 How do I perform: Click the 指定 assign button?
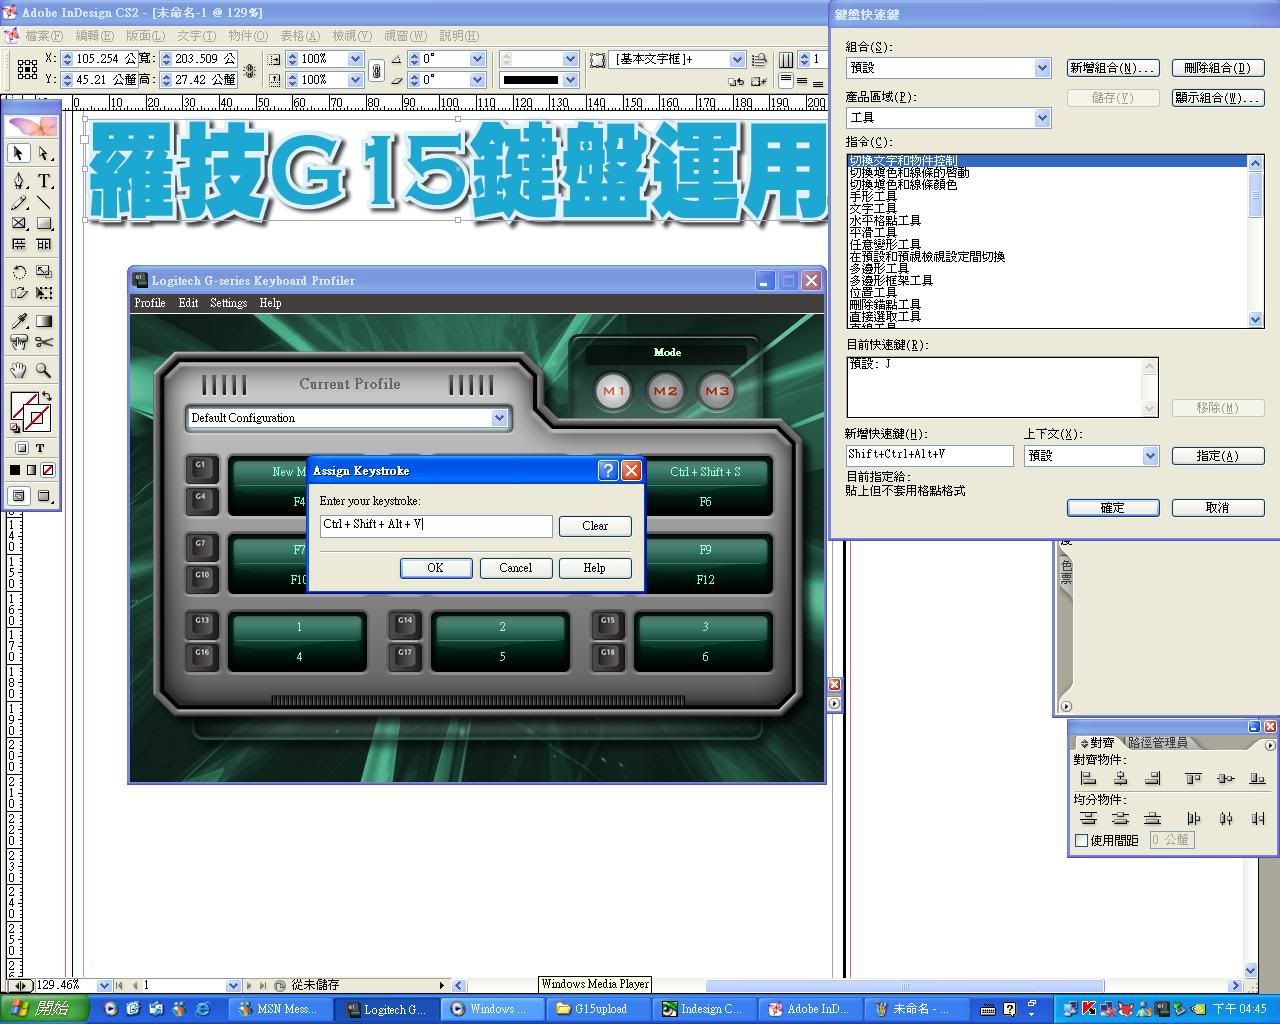(1217, 456)
